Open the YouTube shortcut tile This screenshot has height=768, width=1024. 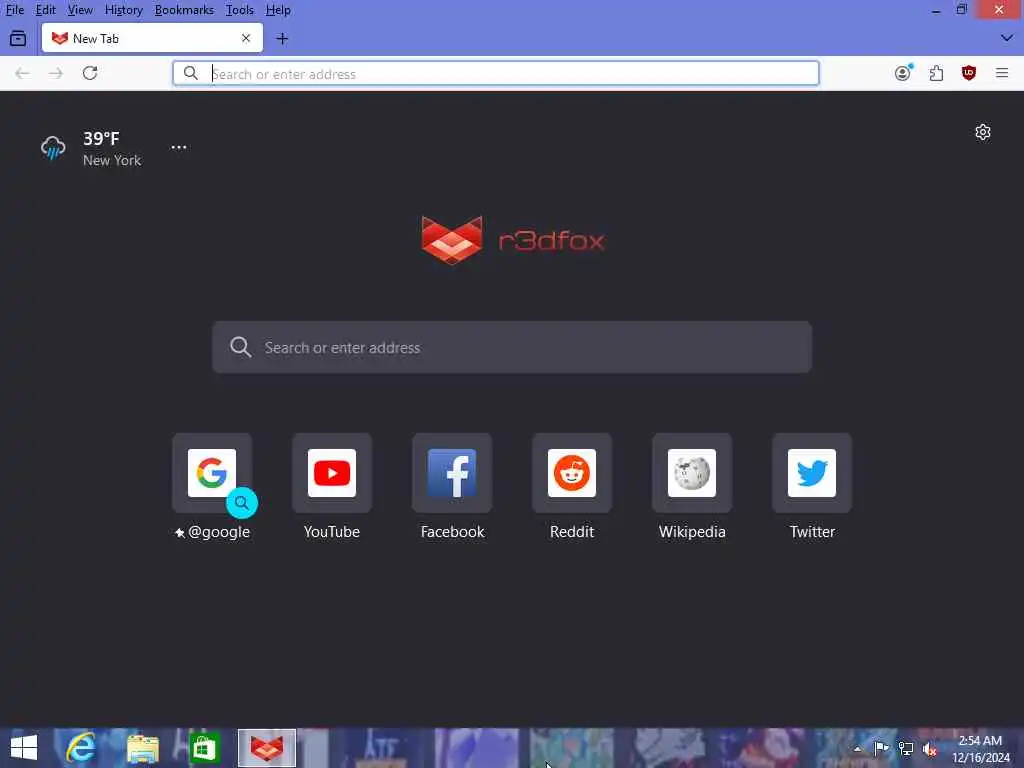(x=332, y=473)
